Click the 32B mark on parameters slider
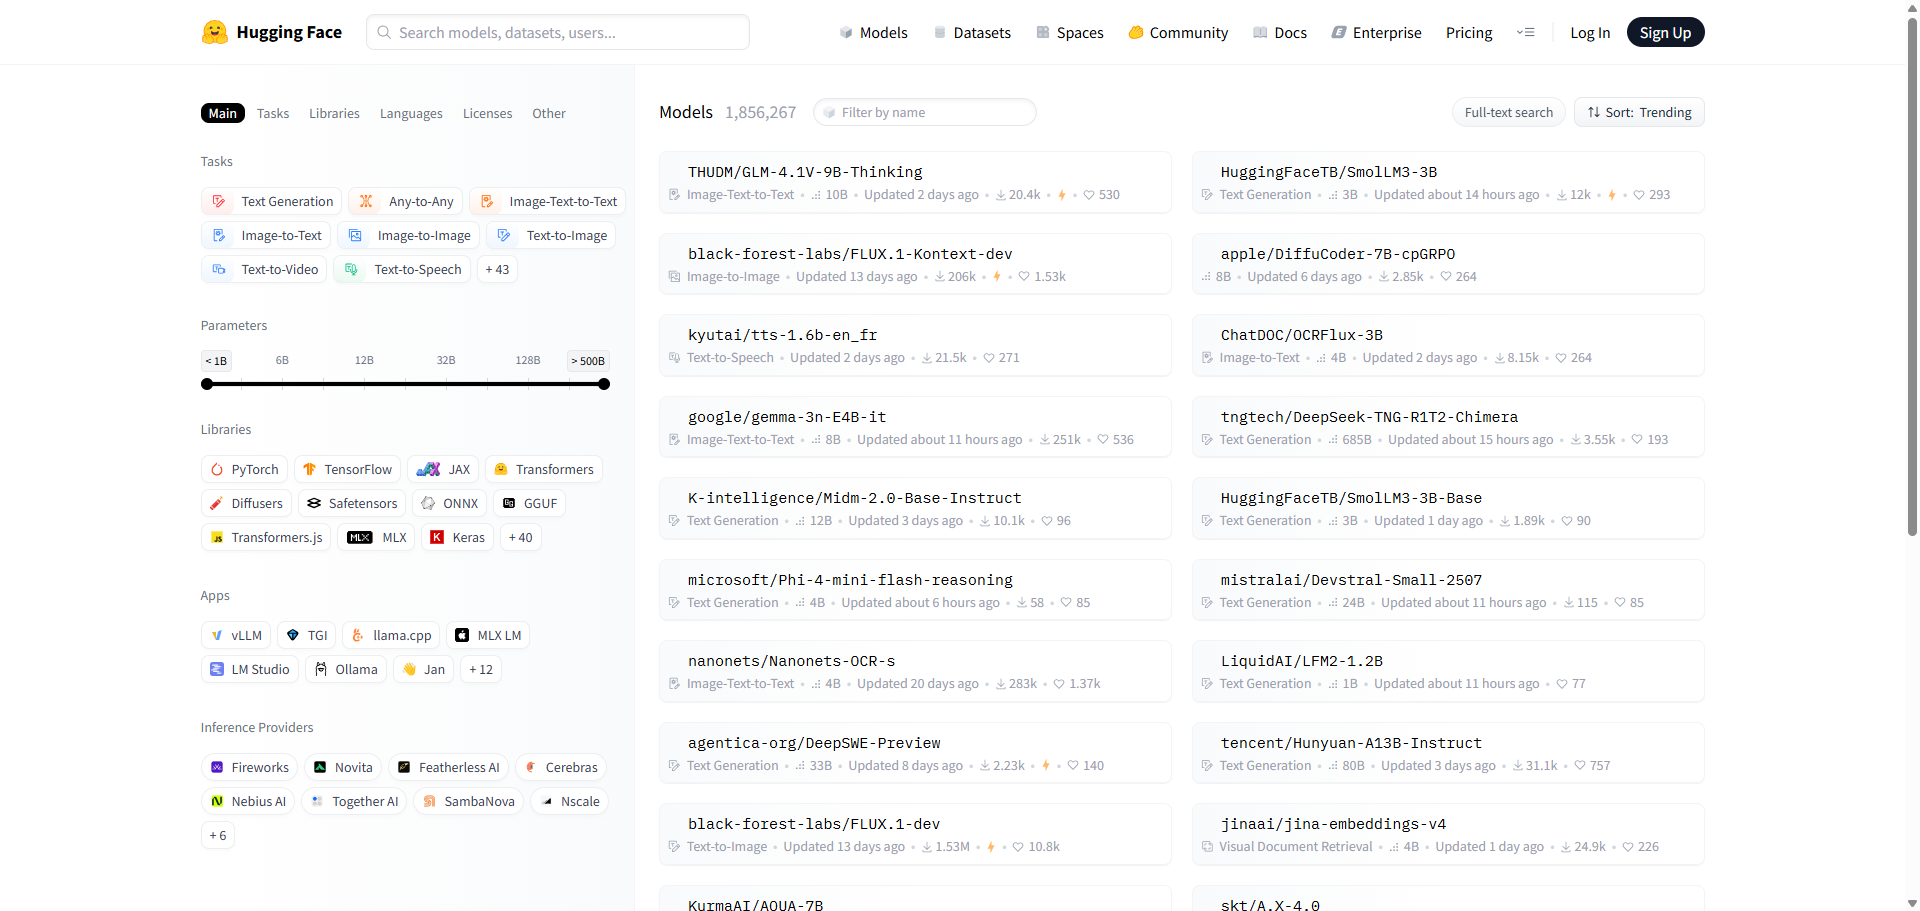 446,360
